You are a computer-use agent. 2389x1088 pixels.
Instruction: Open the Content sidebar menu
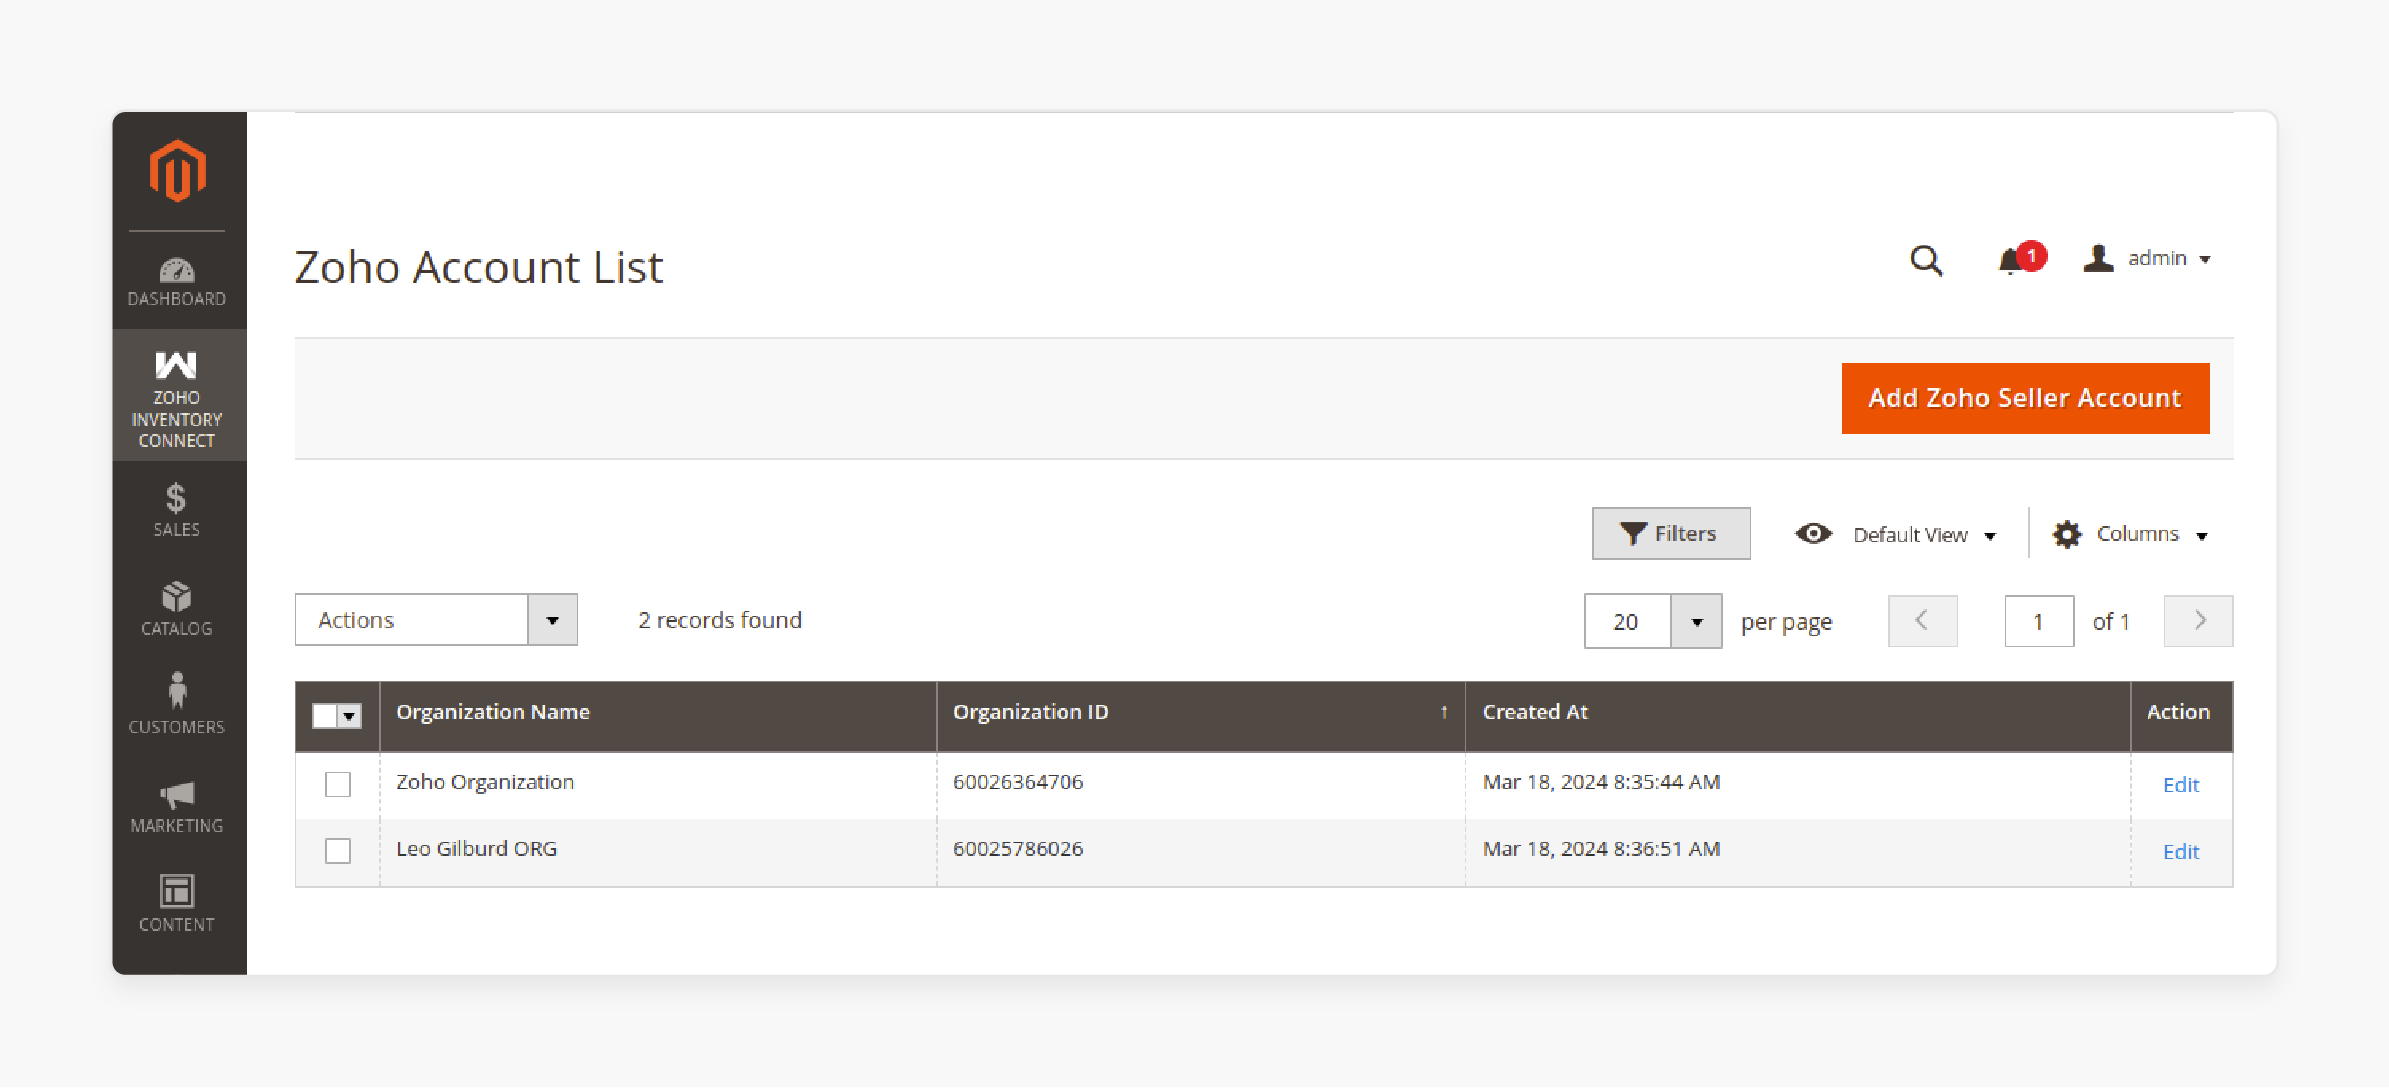point(177,904)
